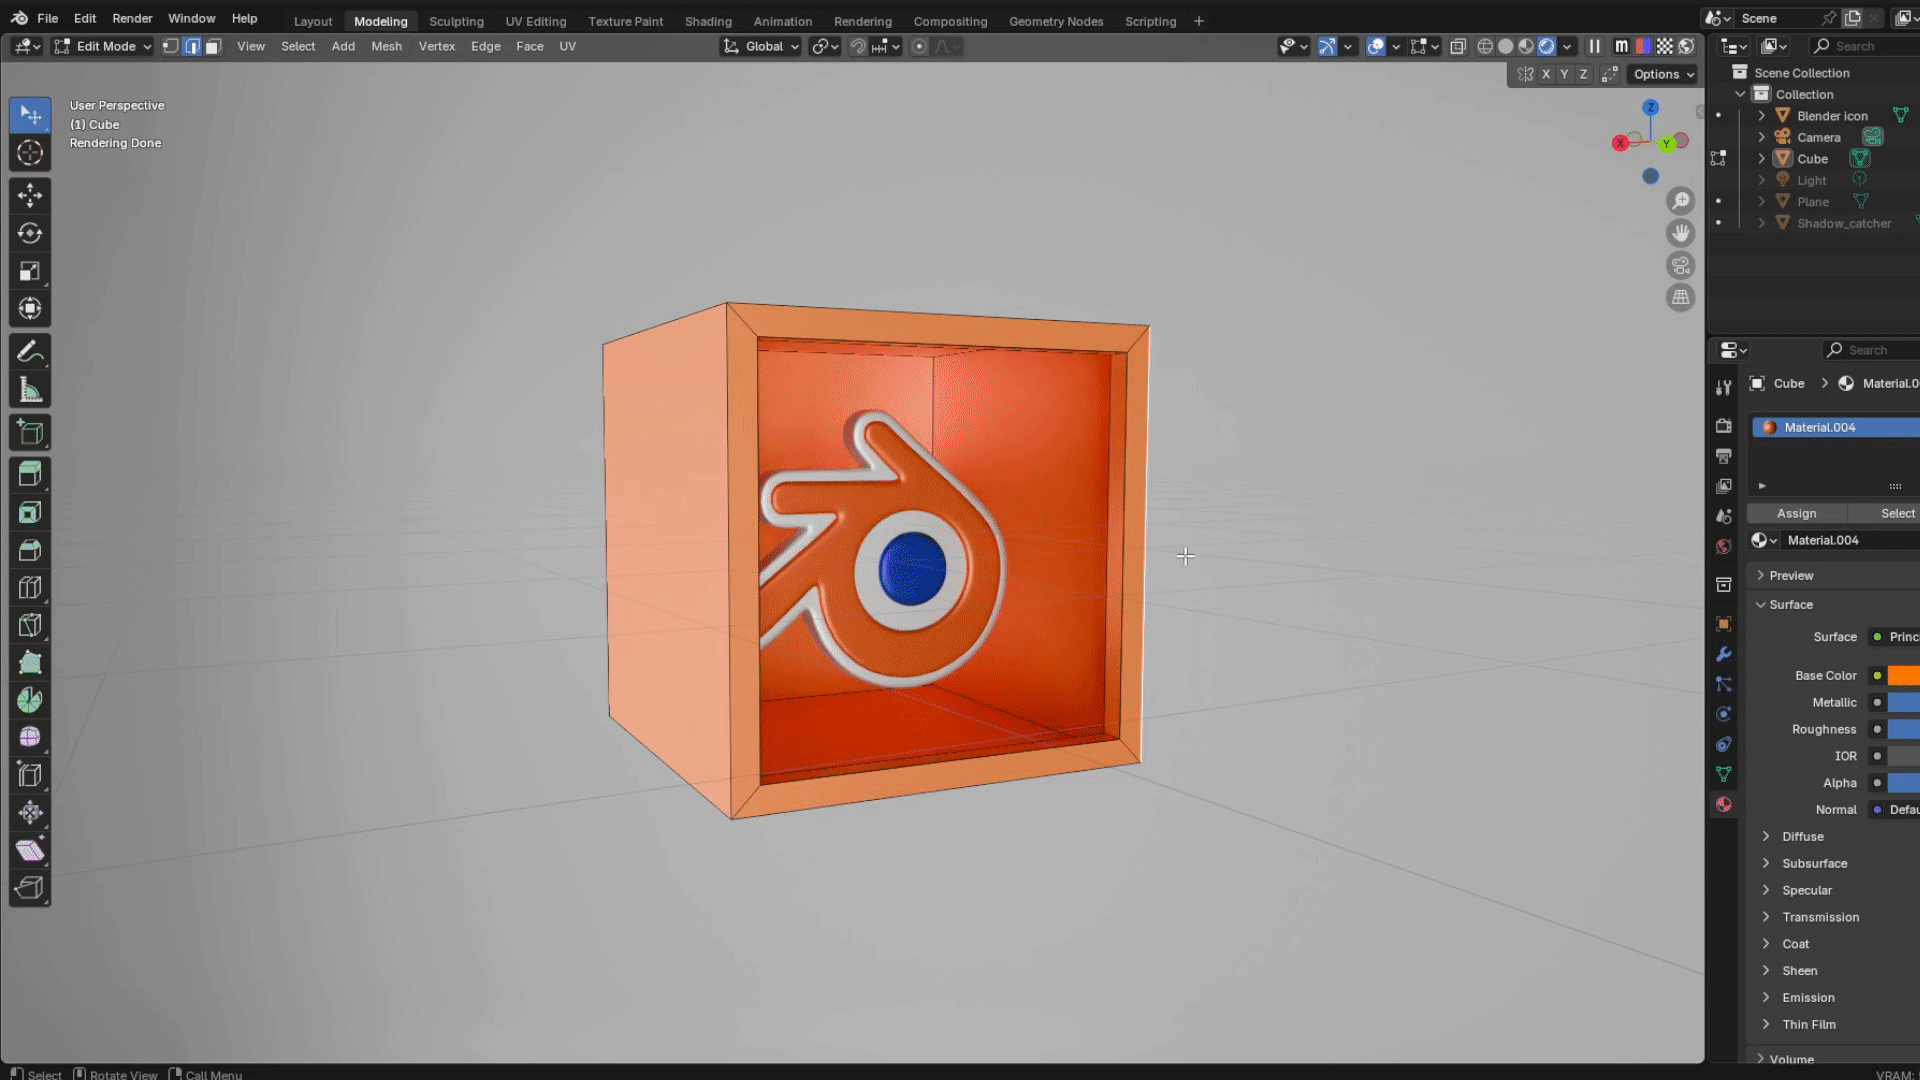Toggle camera view icon in viewport
The height and width of the screenshot is (1080, 1920).
coord(1681,265)
